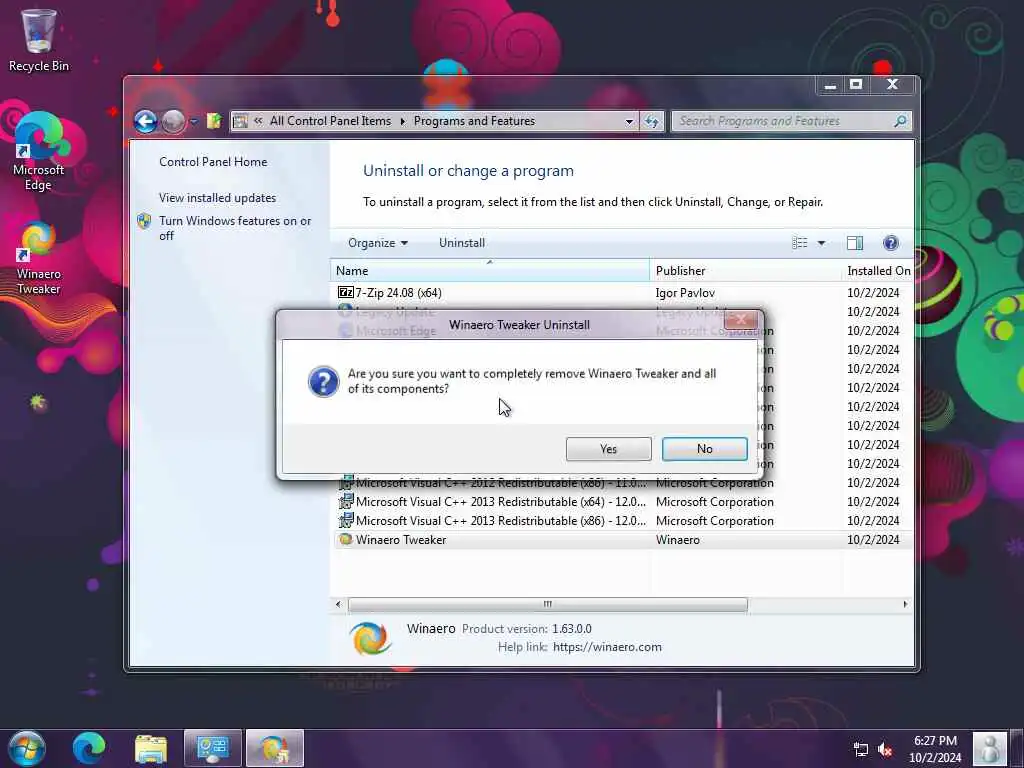Click the muted volume tray icon
The height and width of the screenshot is (768, 1024).
pos(885,749)
